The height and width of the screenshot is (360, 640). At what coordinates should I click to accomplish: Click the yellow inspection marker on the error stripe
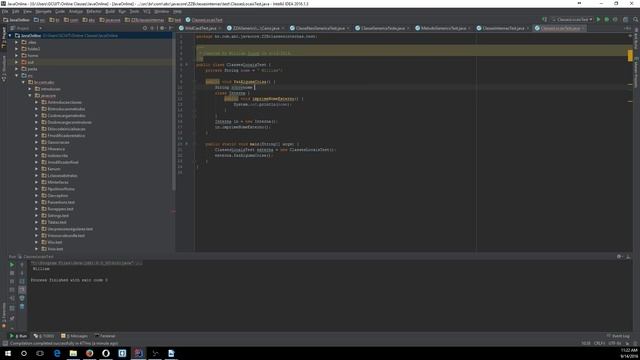pos(630,55)
